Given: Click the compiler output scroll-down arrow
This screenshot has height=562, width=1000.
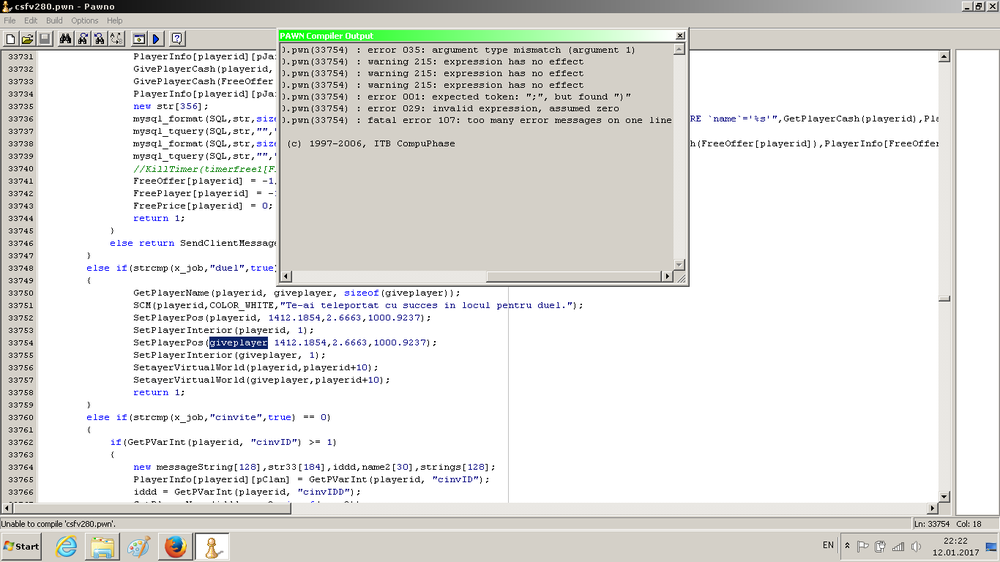Looking at the screenshot, I should point(679,264).
